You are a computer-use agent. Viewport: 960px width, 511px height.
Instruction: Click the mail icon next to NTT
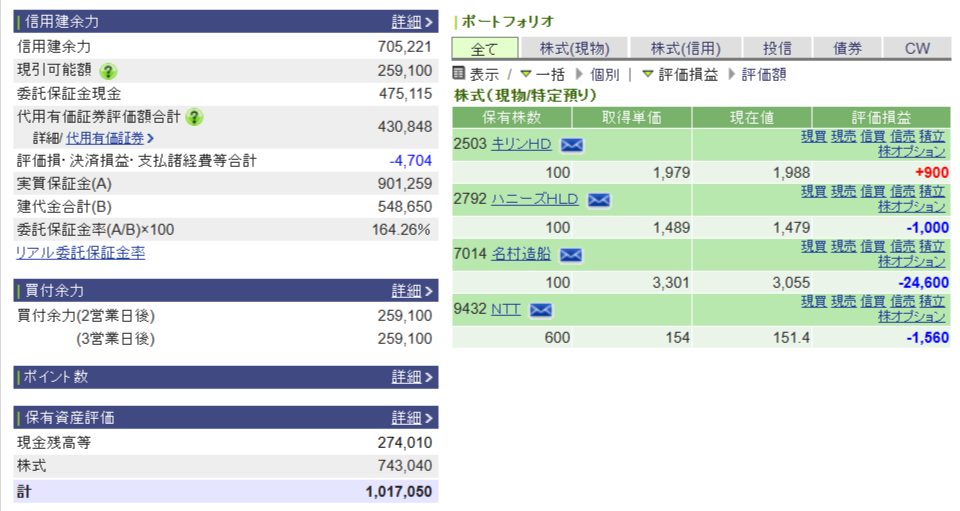[541, 310]
